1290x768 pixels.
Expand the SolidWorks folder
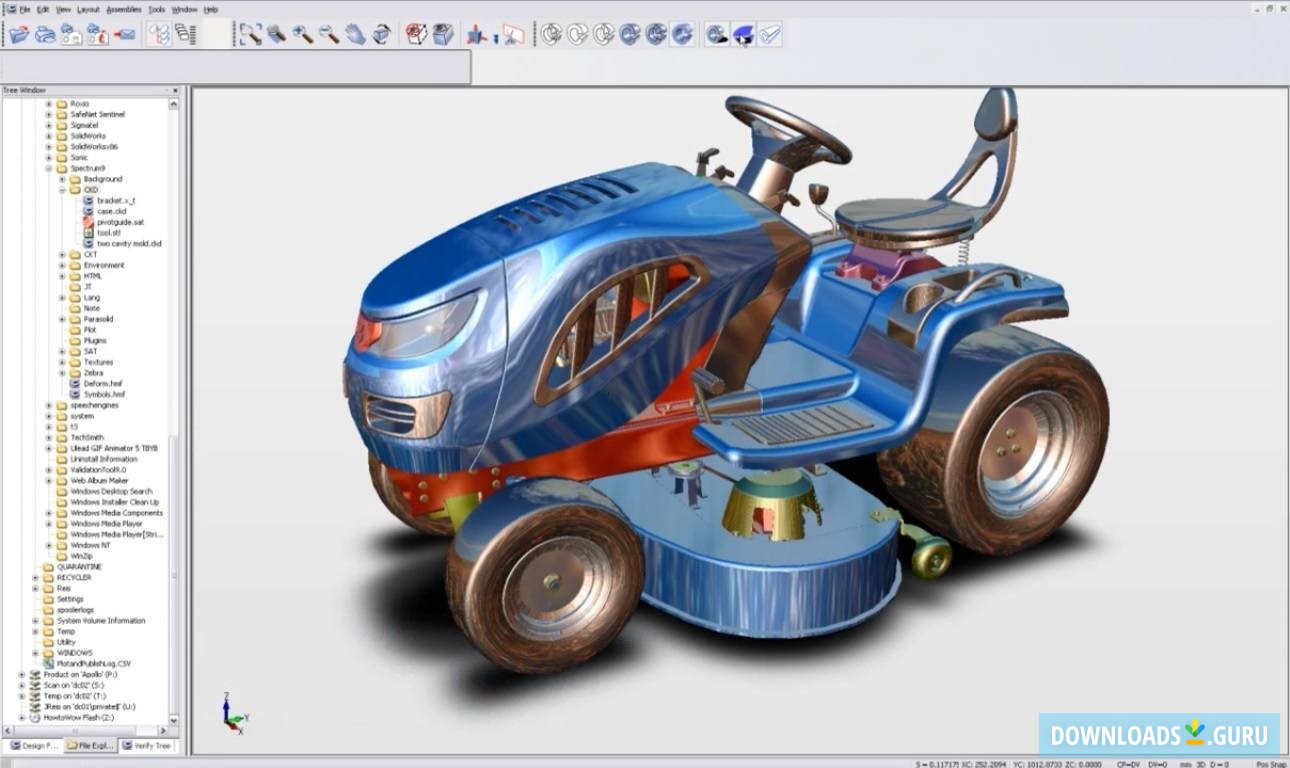coord(49,136)
